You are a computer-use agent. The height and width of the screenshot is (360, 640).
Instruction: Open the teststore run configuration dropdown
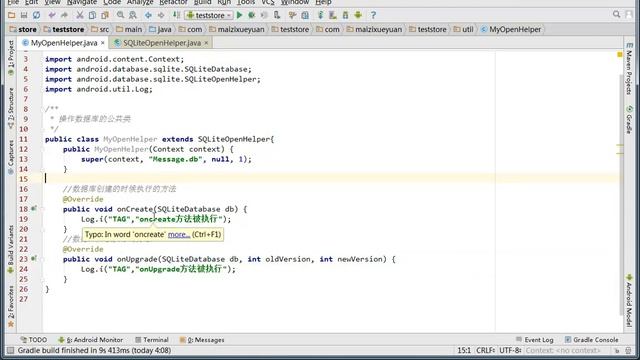[209, 16]
